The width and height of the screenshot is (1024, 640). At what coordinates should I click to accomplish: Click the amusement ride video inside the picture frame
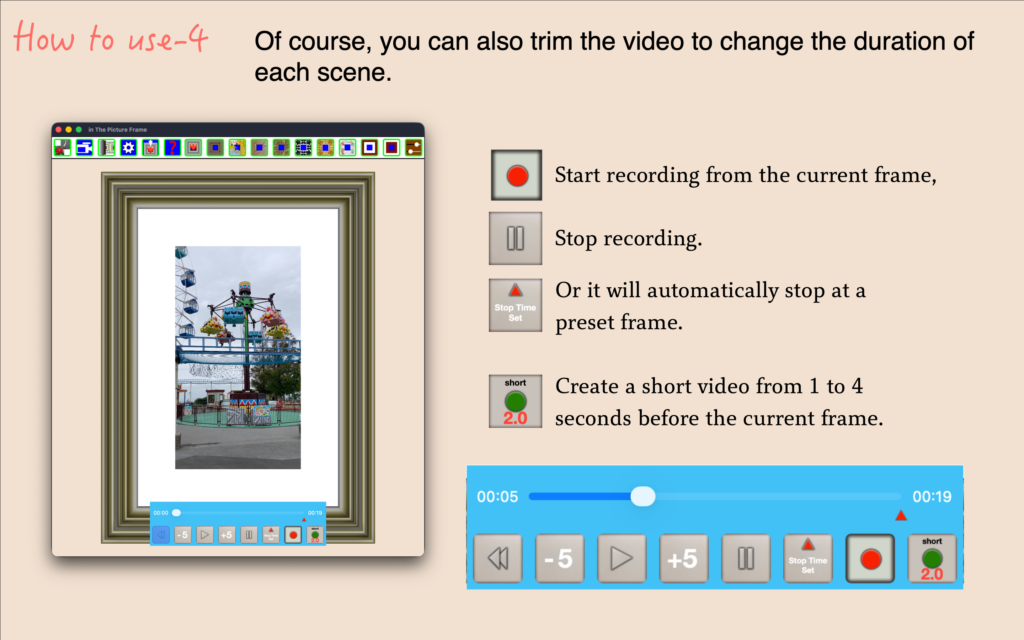click(238, 357)
